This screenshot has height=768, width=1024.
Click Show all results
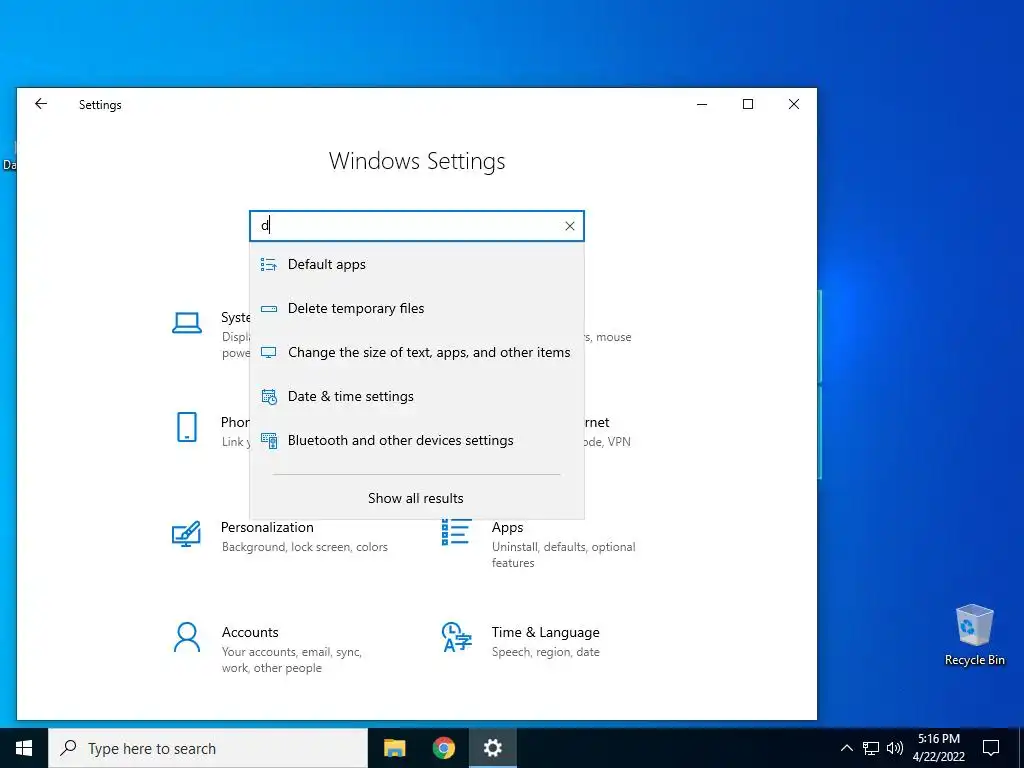(416, 498)
